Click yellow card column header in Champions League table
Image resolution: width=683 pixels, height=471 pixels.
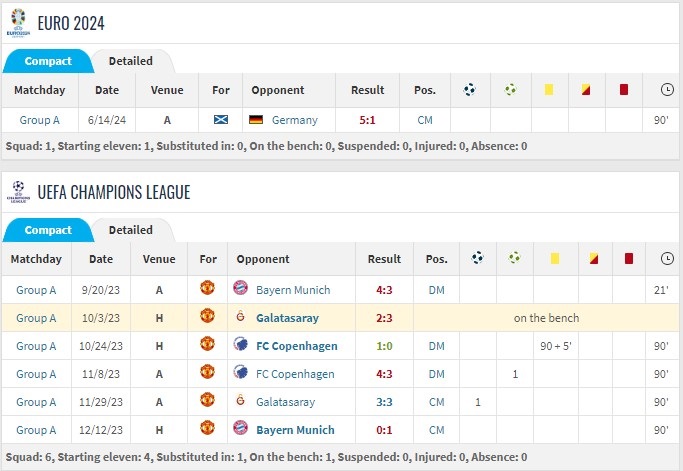pos(555,259)
